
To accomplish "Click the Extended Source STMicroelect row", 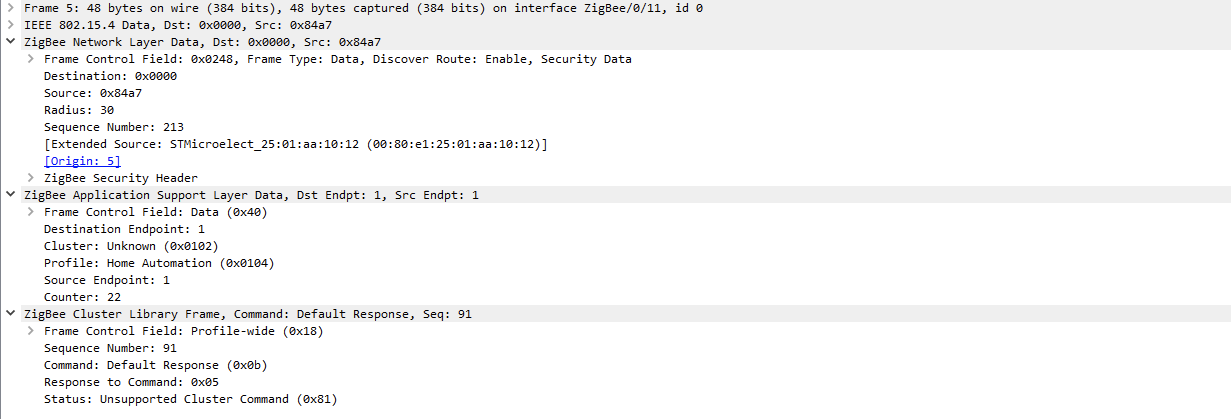I will 295,144.
